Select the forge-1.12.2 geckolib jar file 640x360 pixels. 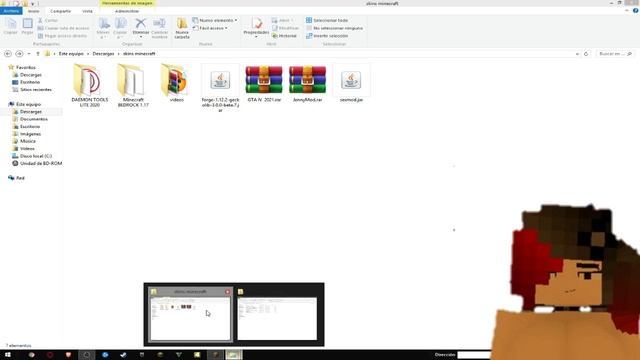(220, 88)
